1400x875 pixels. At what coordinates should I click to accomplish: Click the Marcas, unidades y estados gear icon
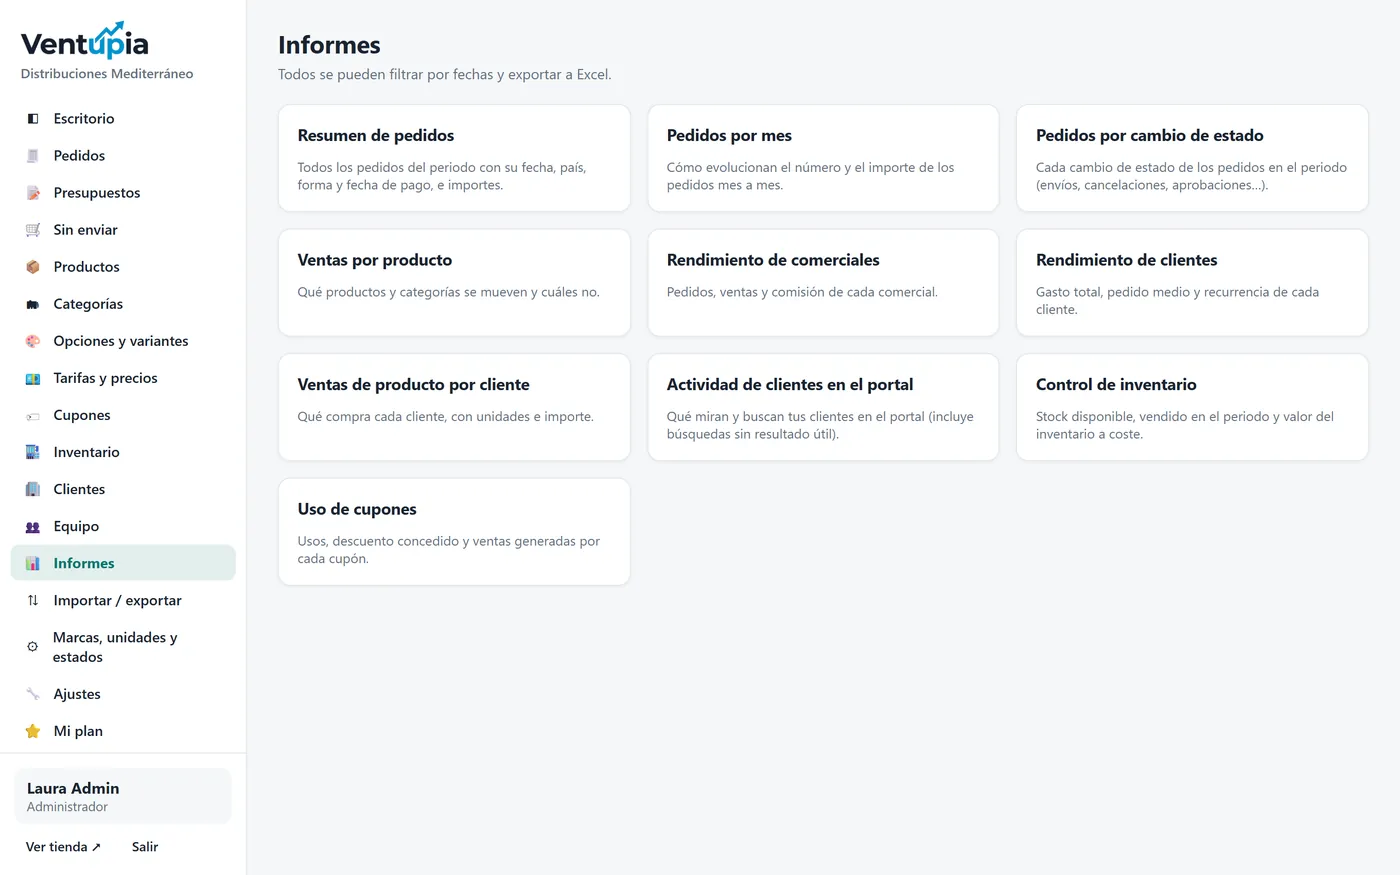[33, 647]
